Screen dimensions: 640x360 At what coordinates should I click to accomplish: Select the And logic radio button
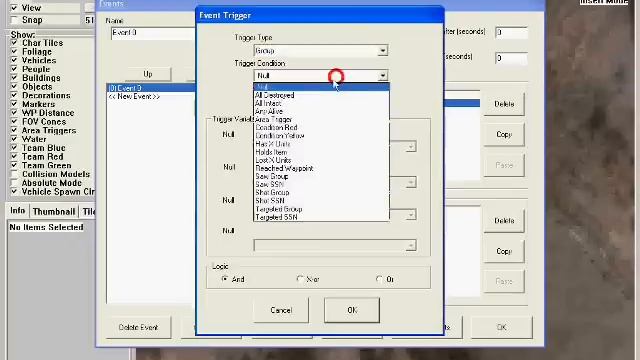tap(225, 279)
